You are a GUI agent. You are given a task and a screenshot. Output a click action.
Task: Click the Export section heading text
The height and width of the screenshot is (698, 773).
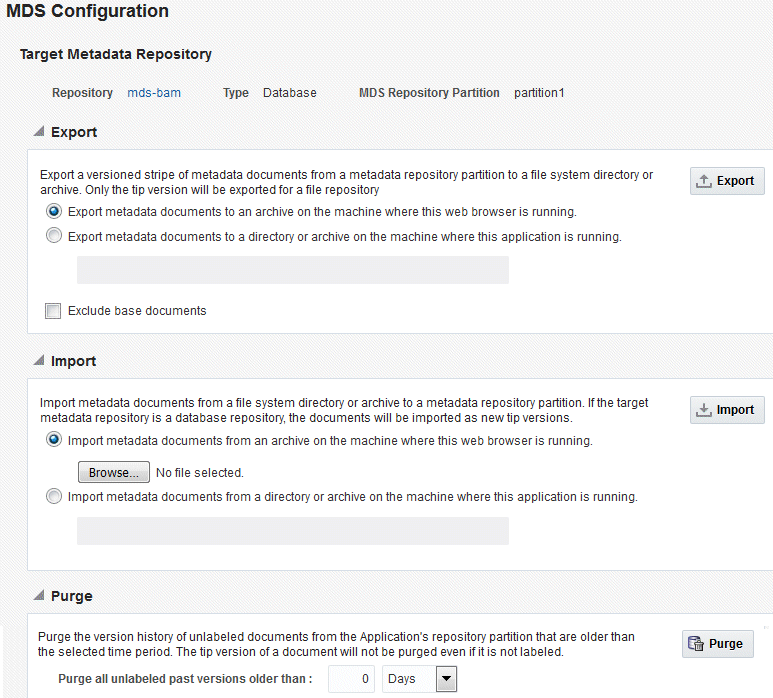tap(74, 132)
